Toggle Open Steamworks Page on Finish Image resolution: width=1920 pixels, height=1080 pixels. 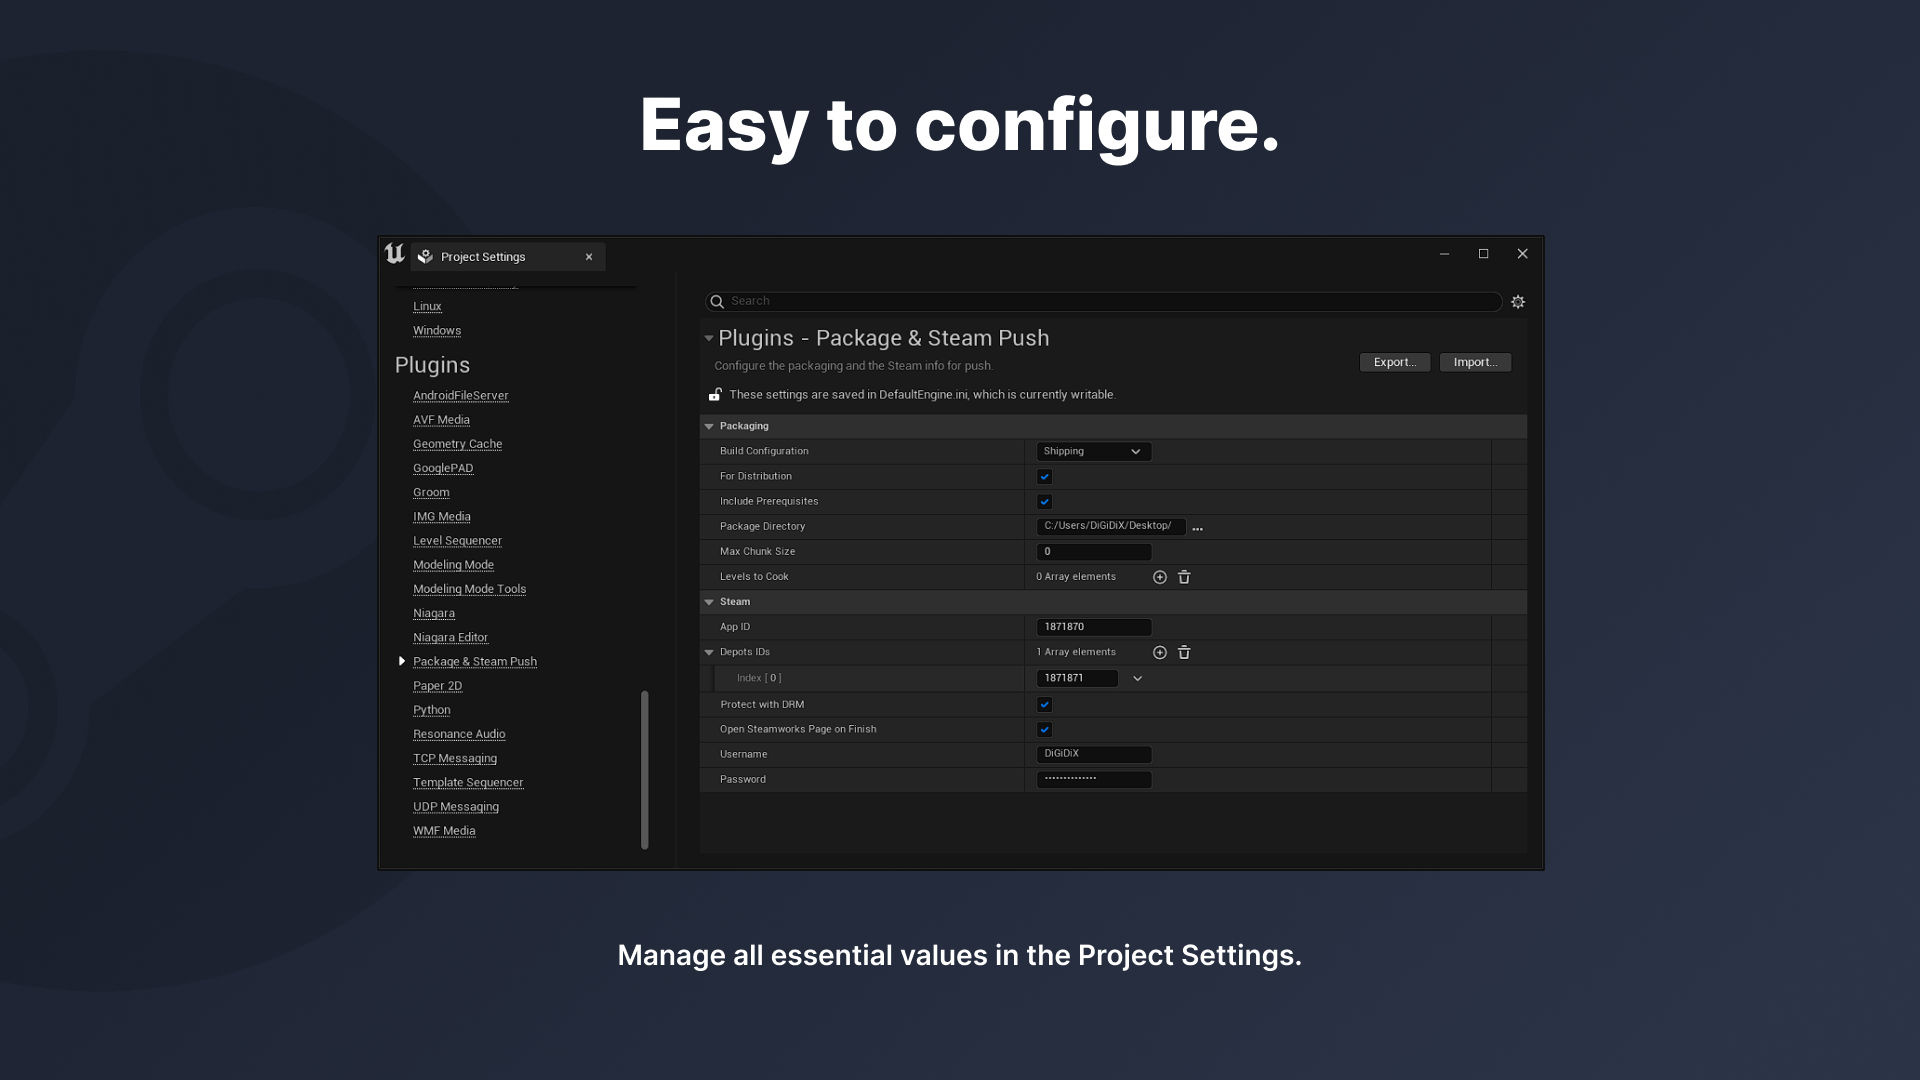(1044, 730)
